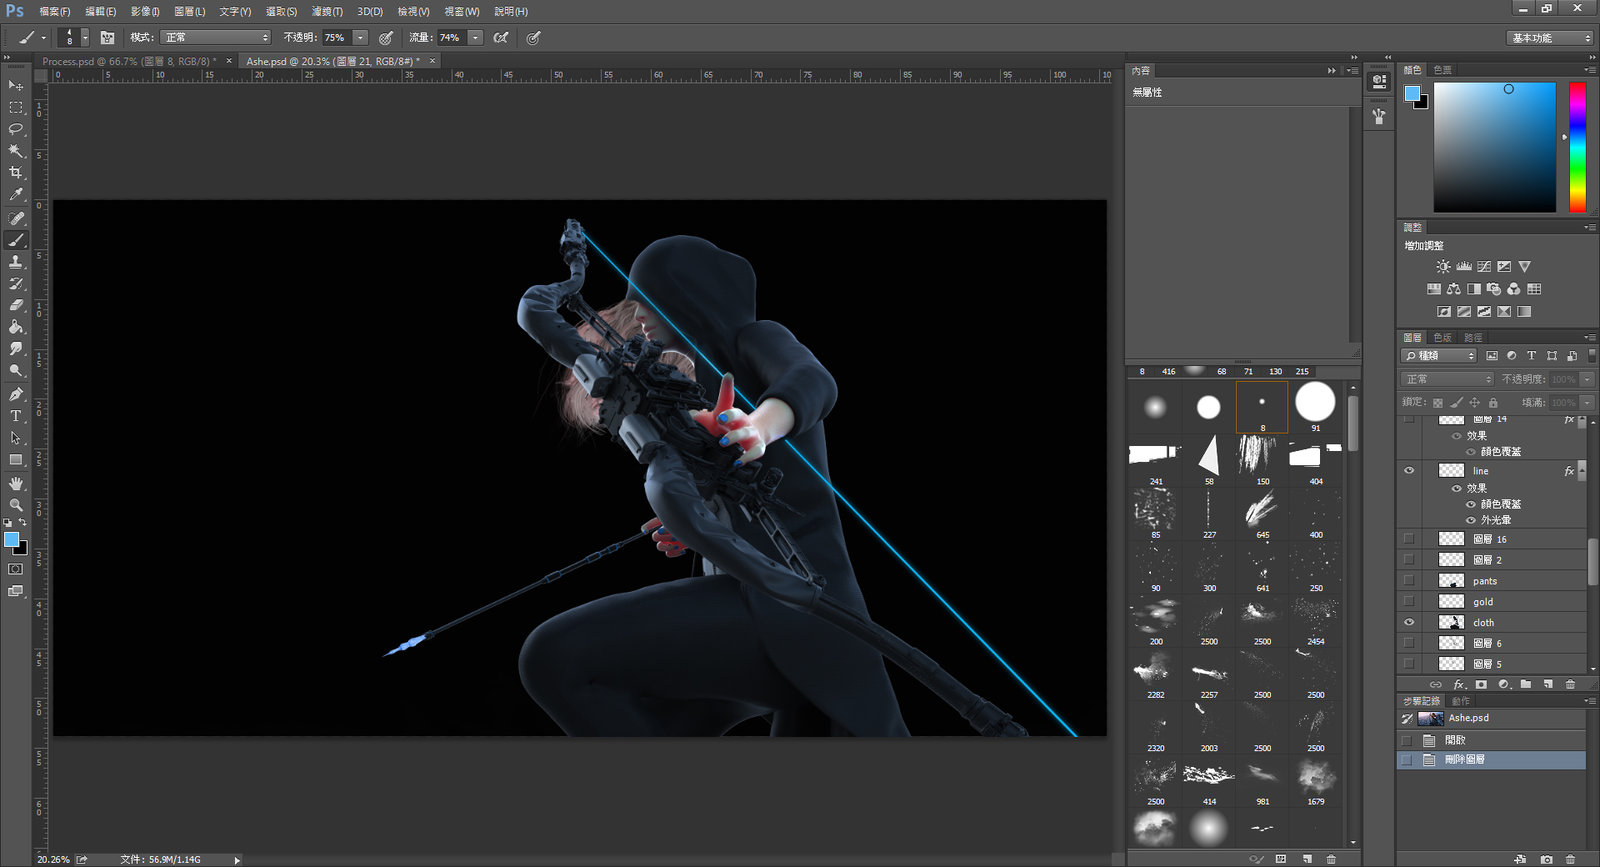Toggle layer filter switch in Layers panel
The height and width of the screenshot is (867, 1600).
tap(1592, 355)
